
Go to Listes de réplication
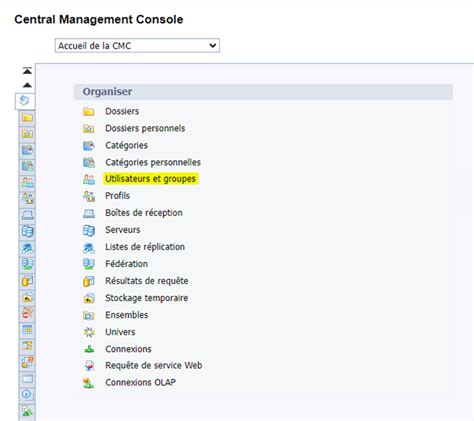coord(145,247)
